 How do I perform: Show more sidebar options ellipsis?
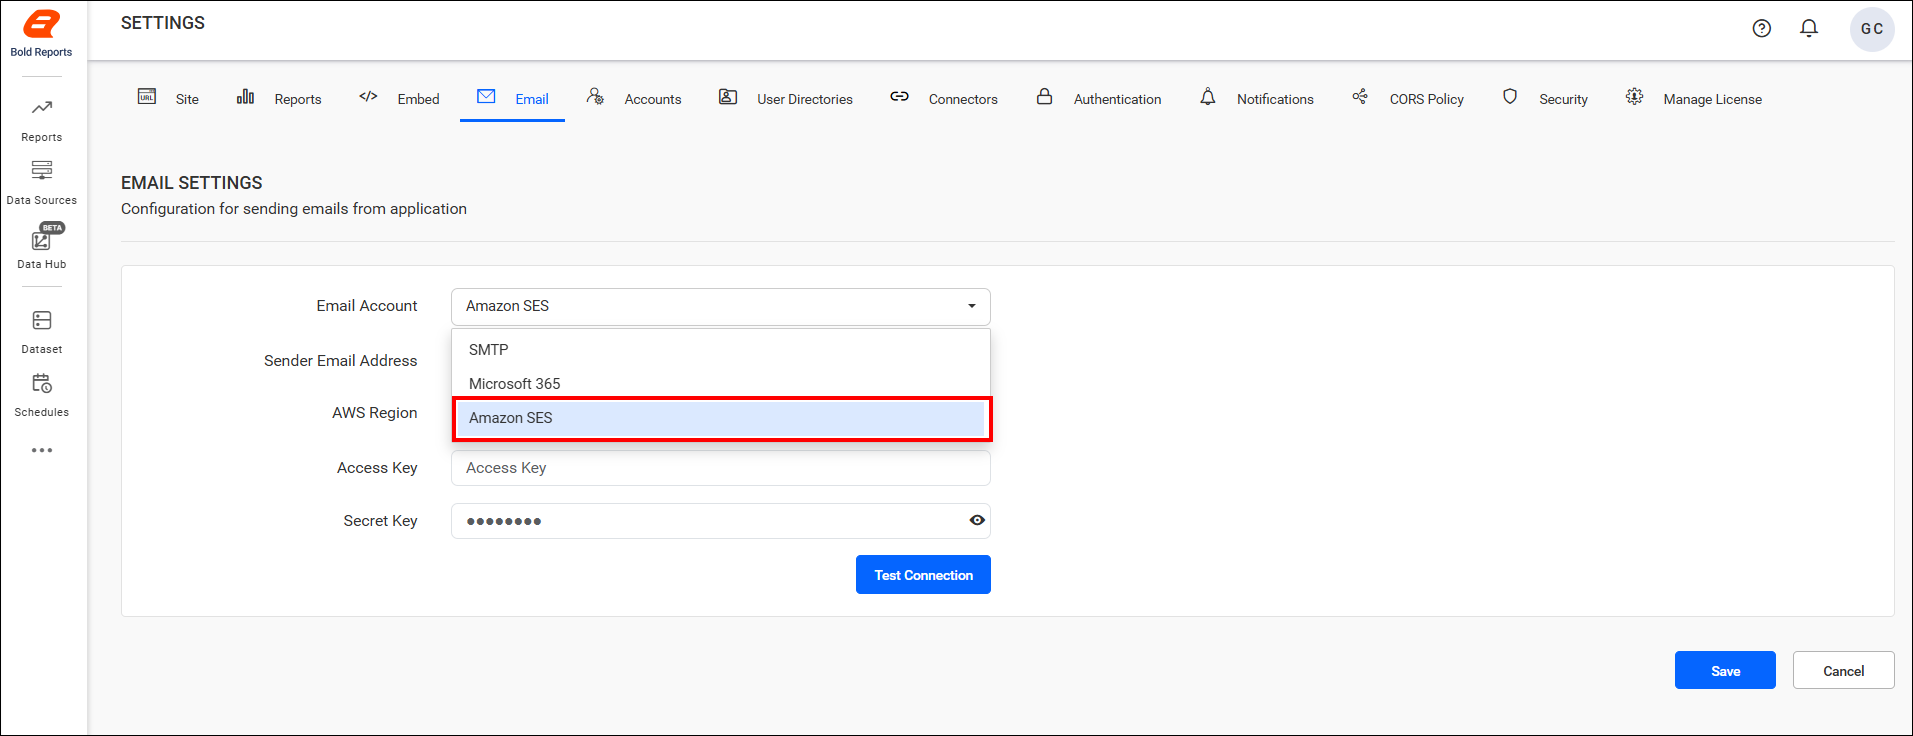tap(42, 450)
